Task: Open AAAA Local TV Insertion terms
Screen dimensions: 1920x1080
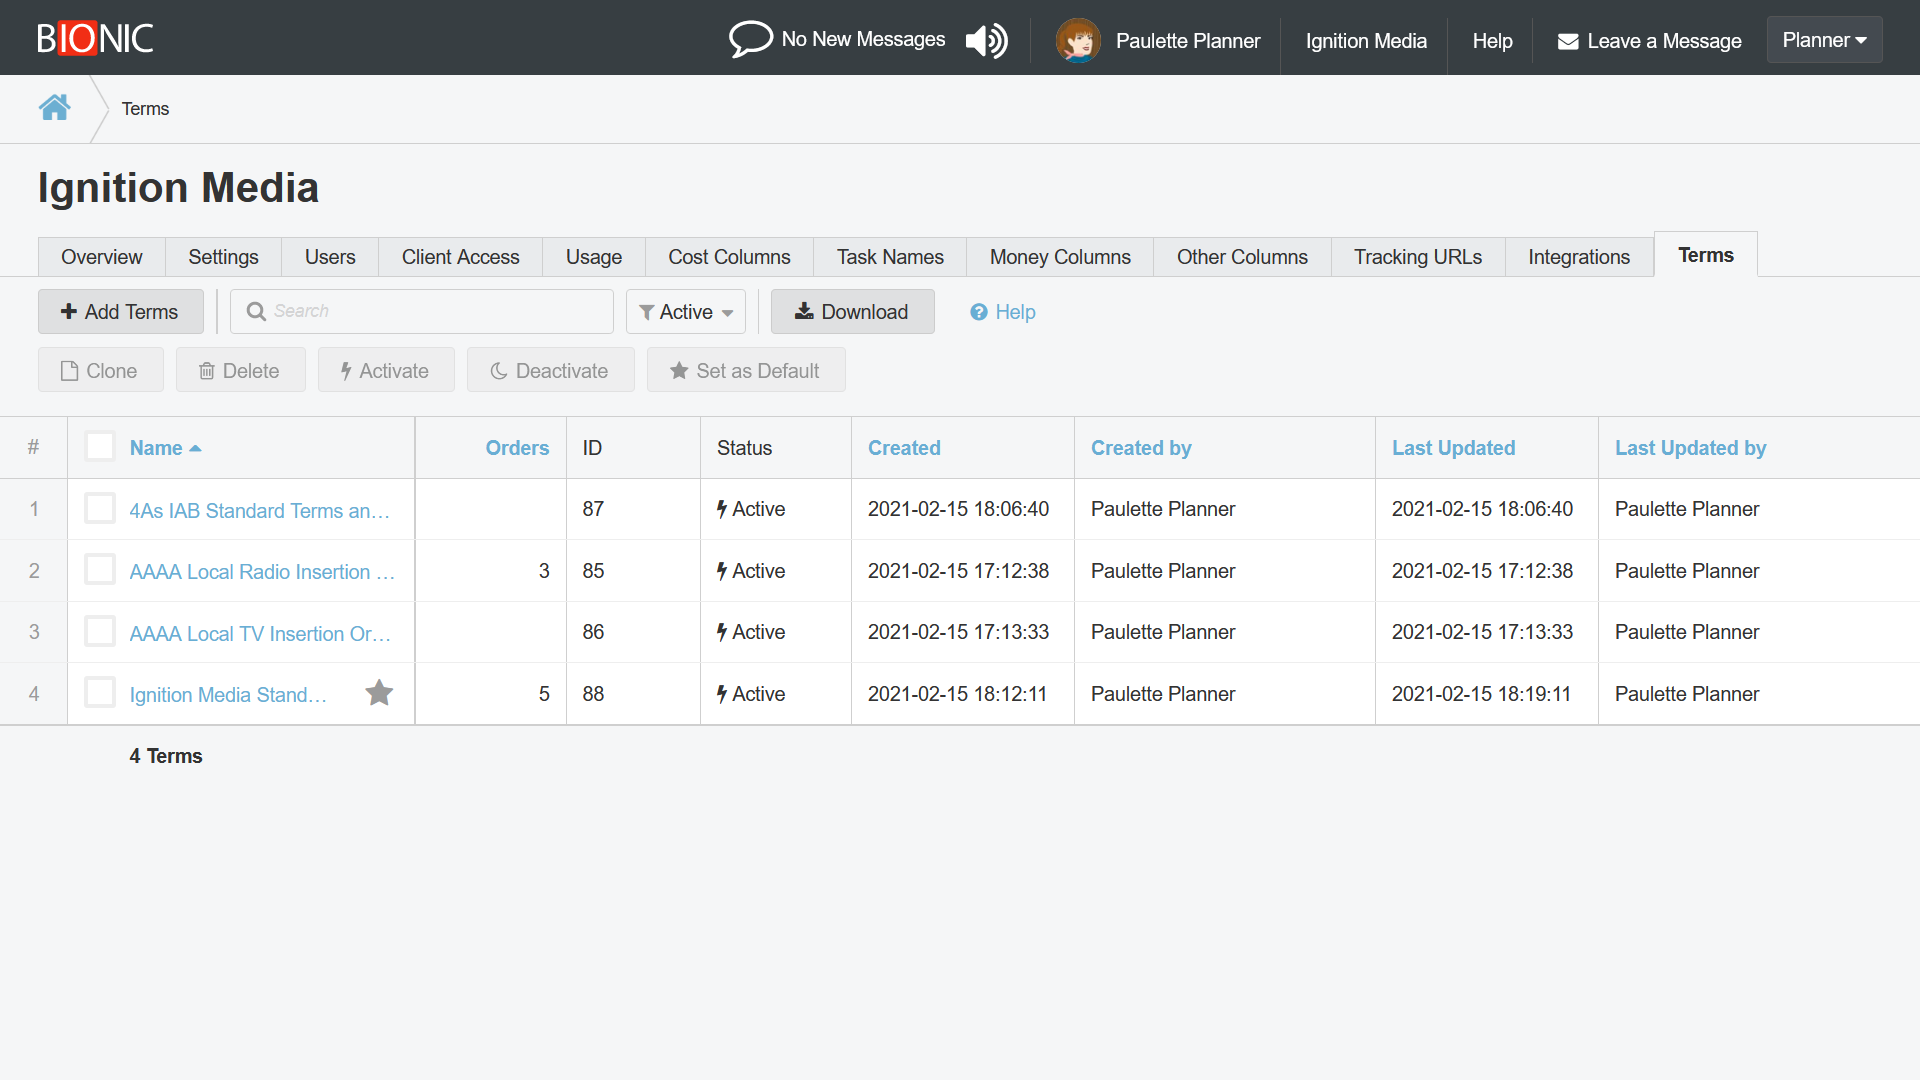Action: 261,633
